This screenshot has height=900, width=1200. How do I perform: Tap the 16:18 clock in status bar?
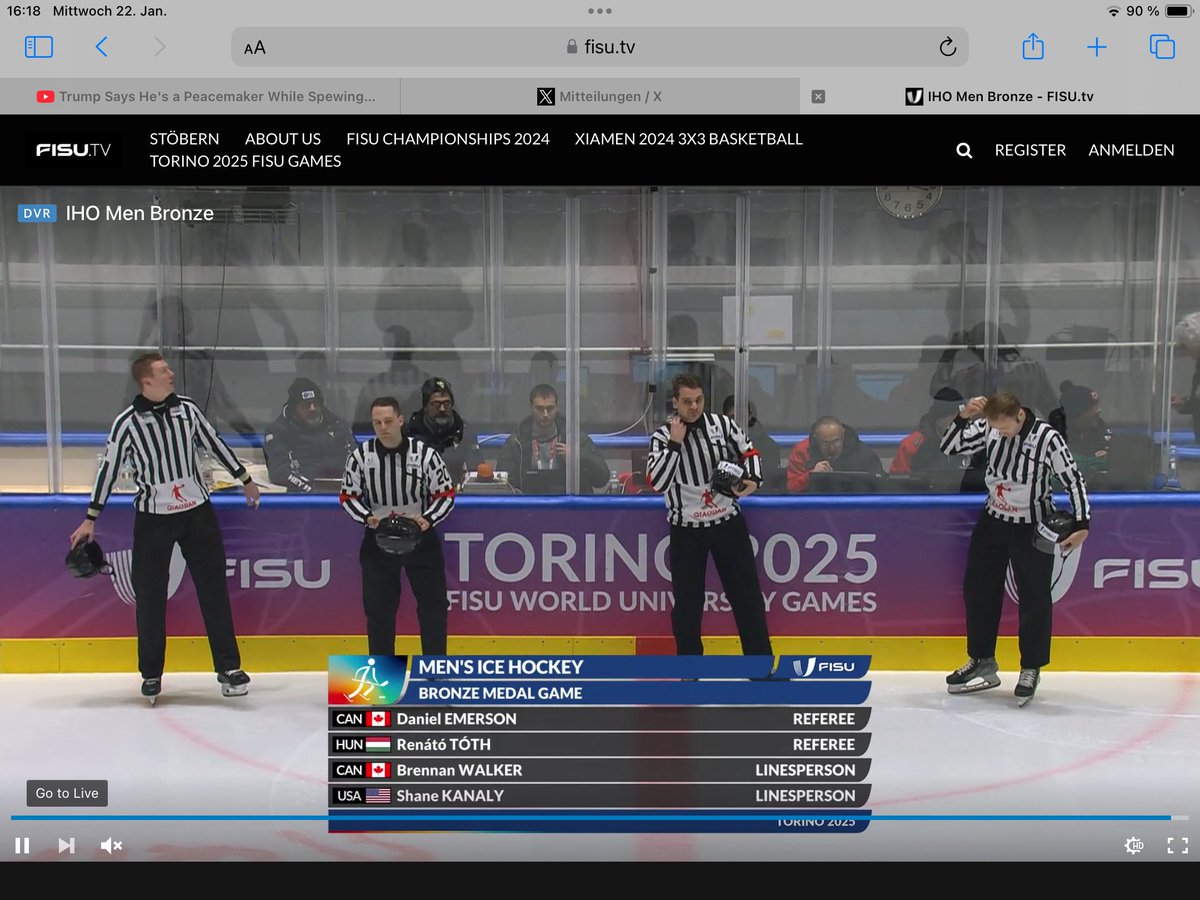point(24,11)
